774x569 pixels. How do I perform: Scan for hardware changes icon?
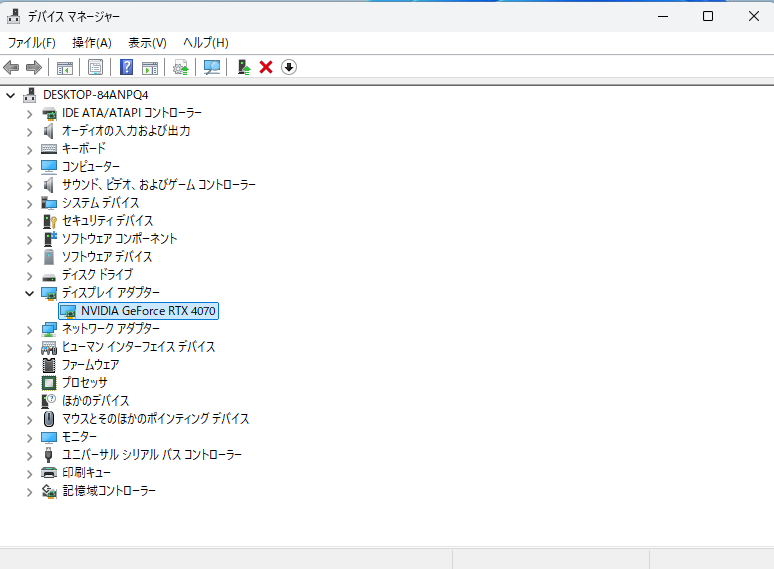(x=212, y=67)
